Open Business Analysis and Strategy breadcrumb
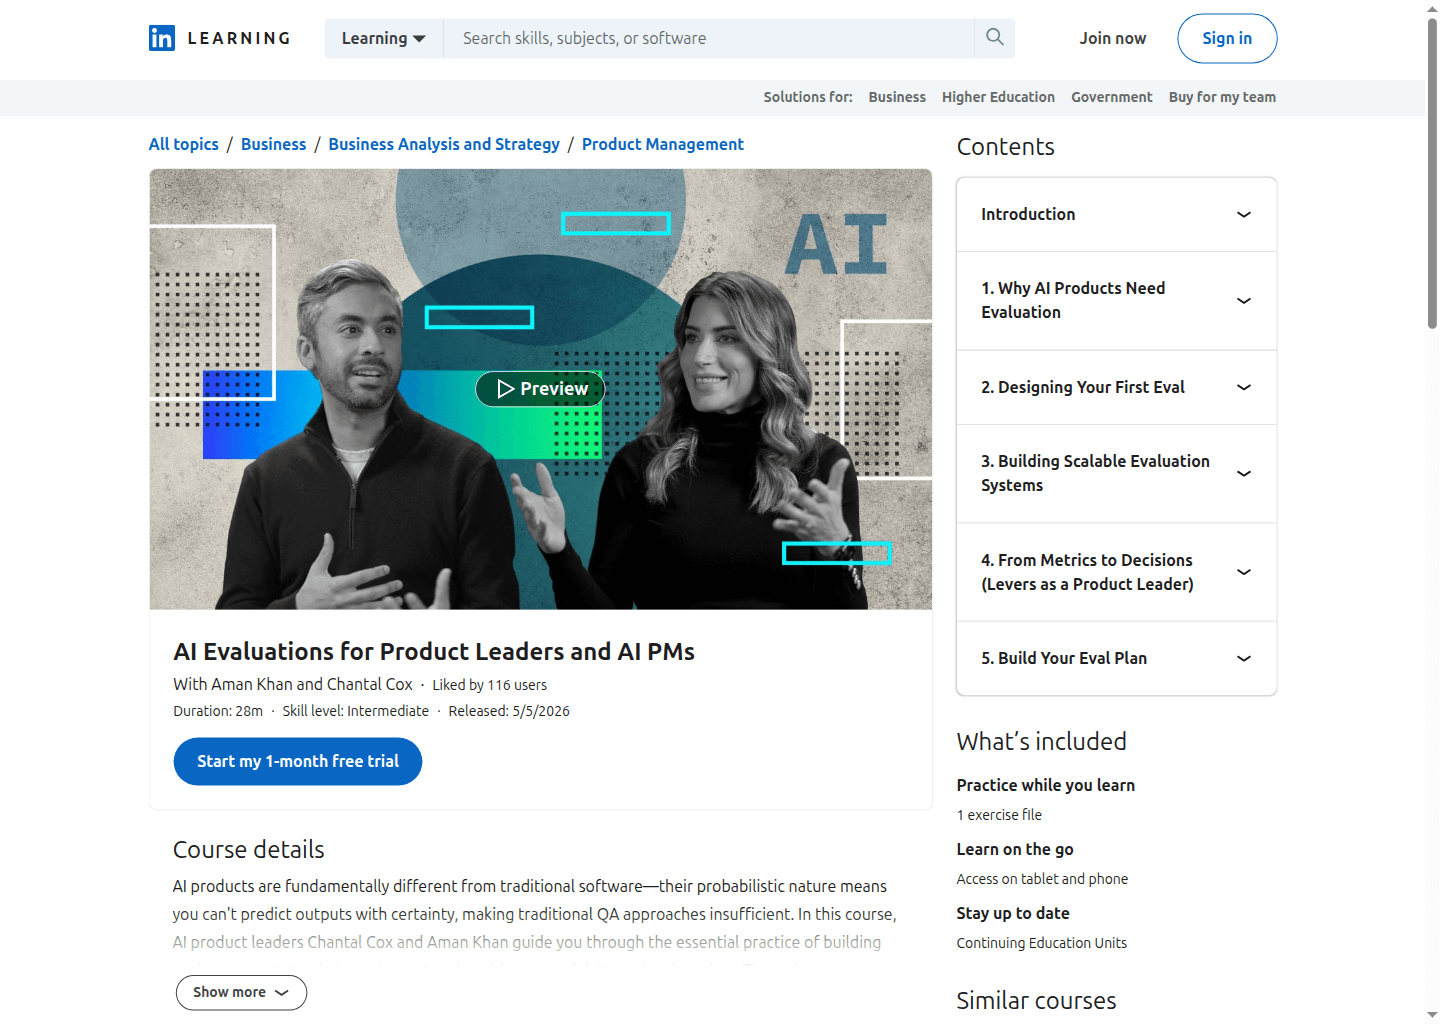 444,144
